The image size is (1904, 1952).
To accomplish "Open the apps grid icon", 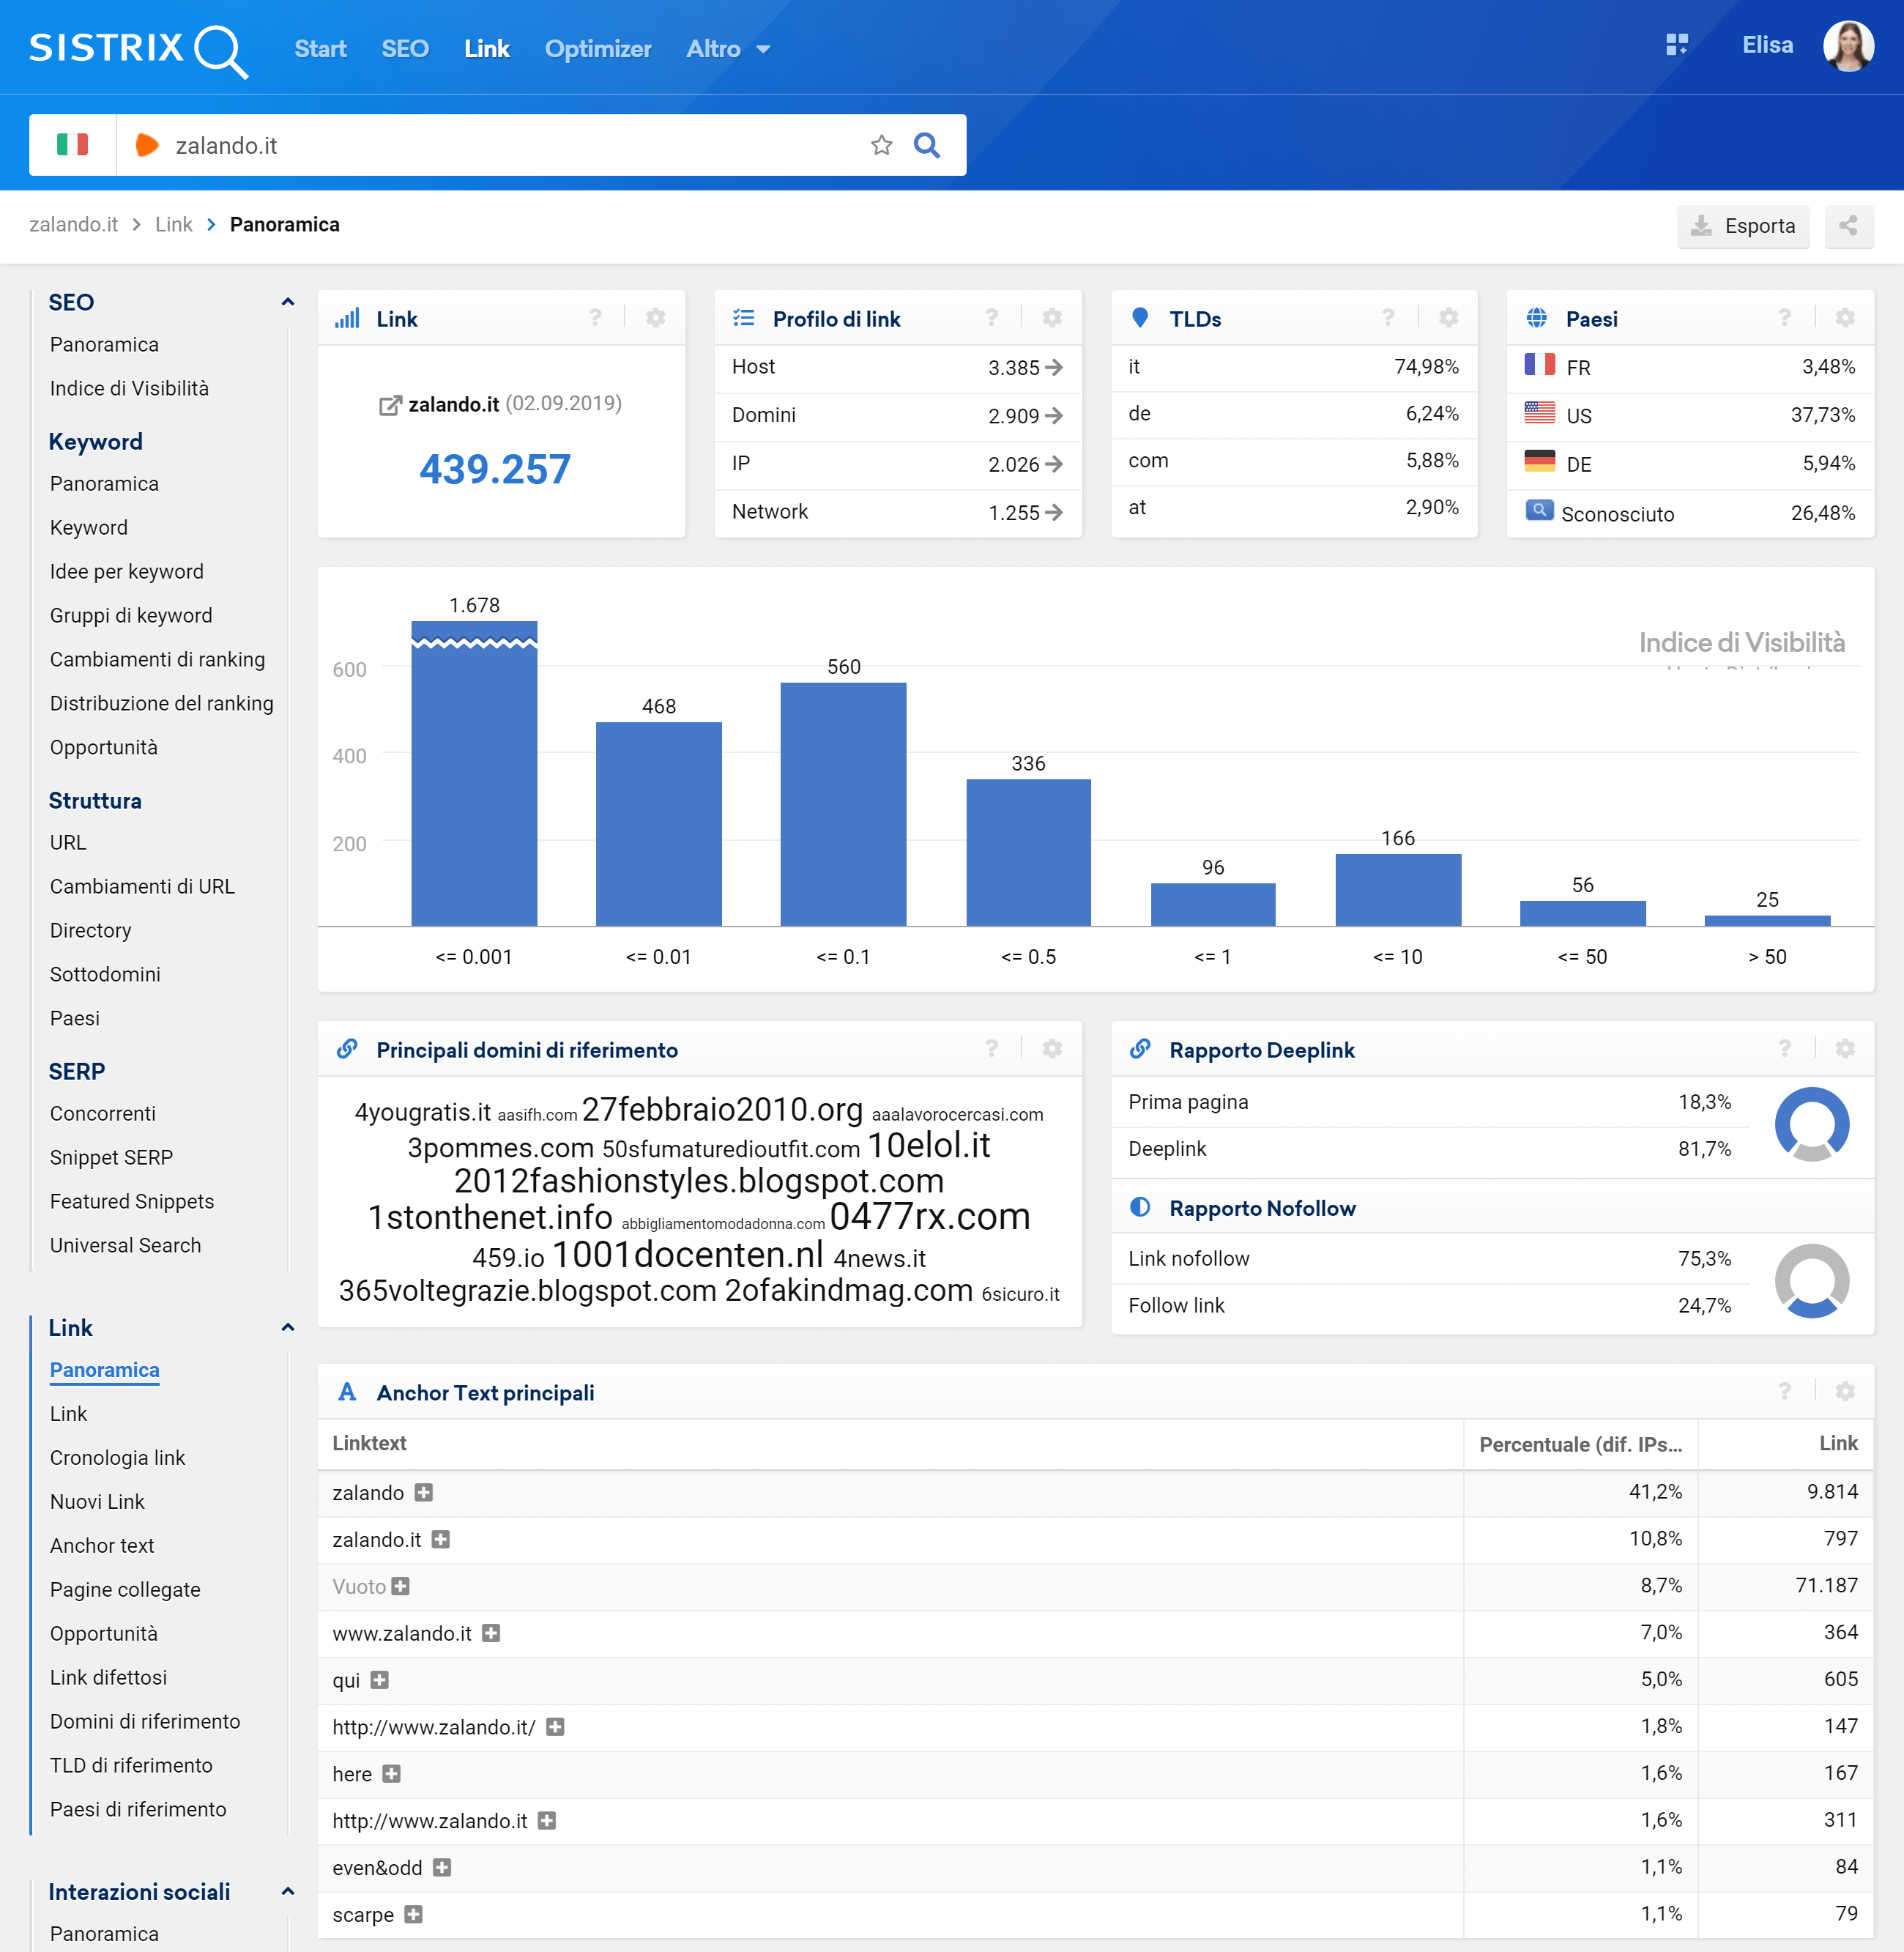I will (1676, 45).
